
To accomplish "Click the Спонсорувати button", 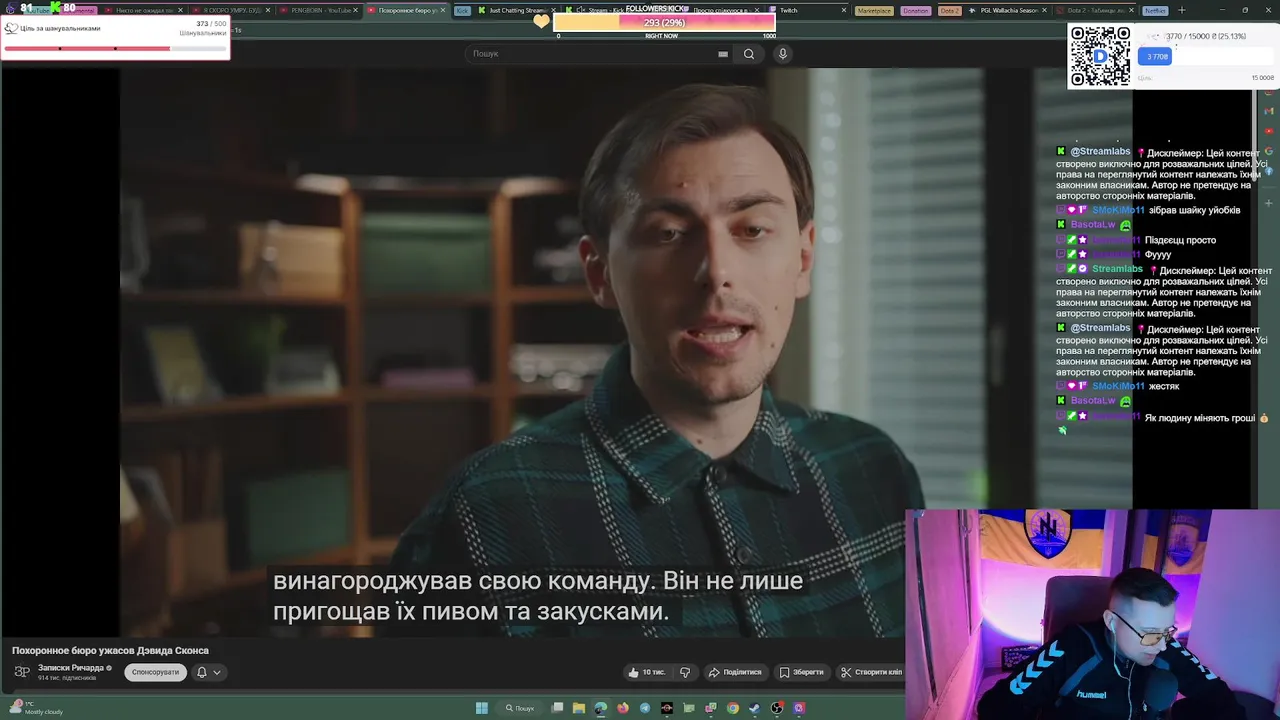I will [155, 672].
